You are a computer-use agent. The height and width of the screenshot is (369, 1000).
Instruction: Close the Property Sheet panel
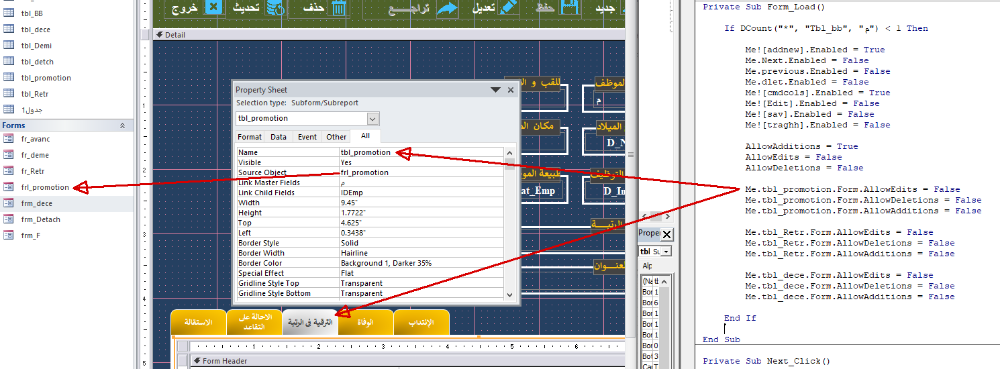(x=510, y=90)
